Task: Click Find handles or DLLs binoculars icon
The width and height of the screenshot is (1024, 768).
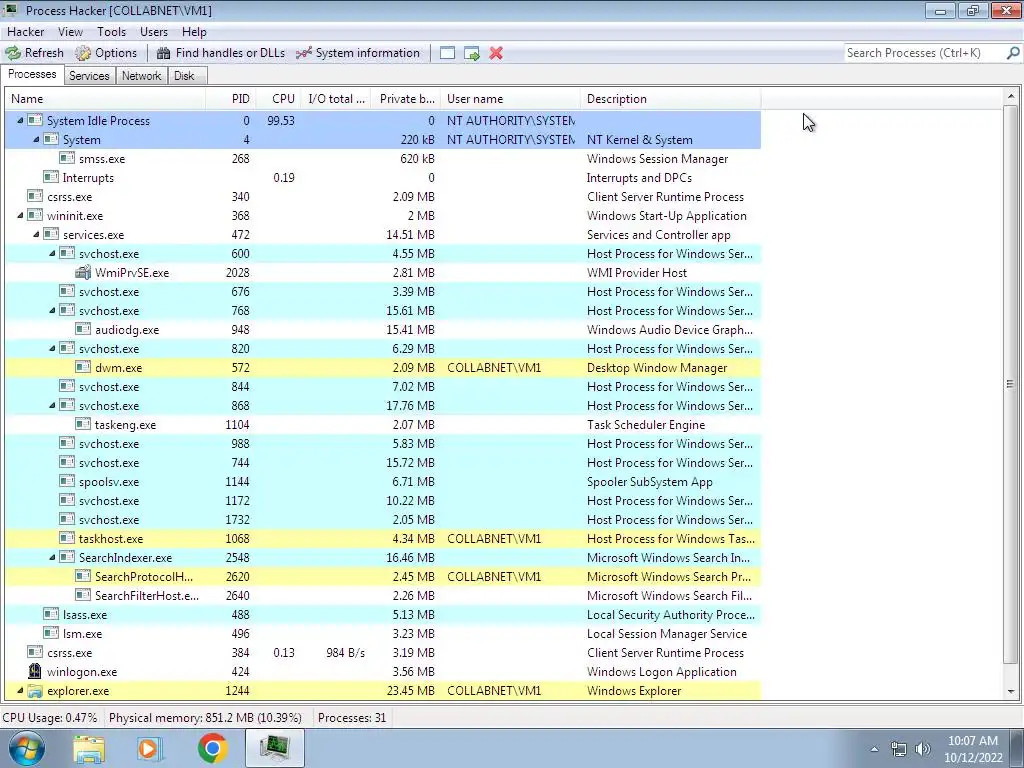Action: pyautogui.click(x=163, y=53)
